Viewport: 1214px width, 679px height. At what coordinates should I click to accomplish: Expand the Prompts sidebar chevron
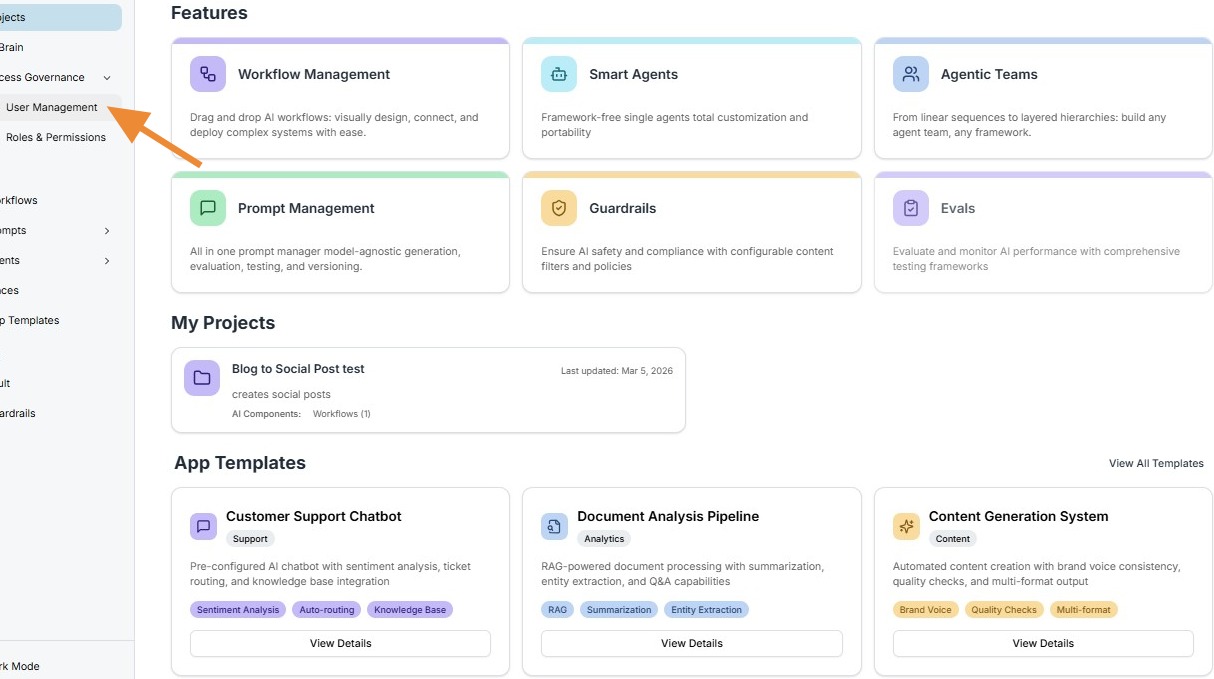click(107, 231)
